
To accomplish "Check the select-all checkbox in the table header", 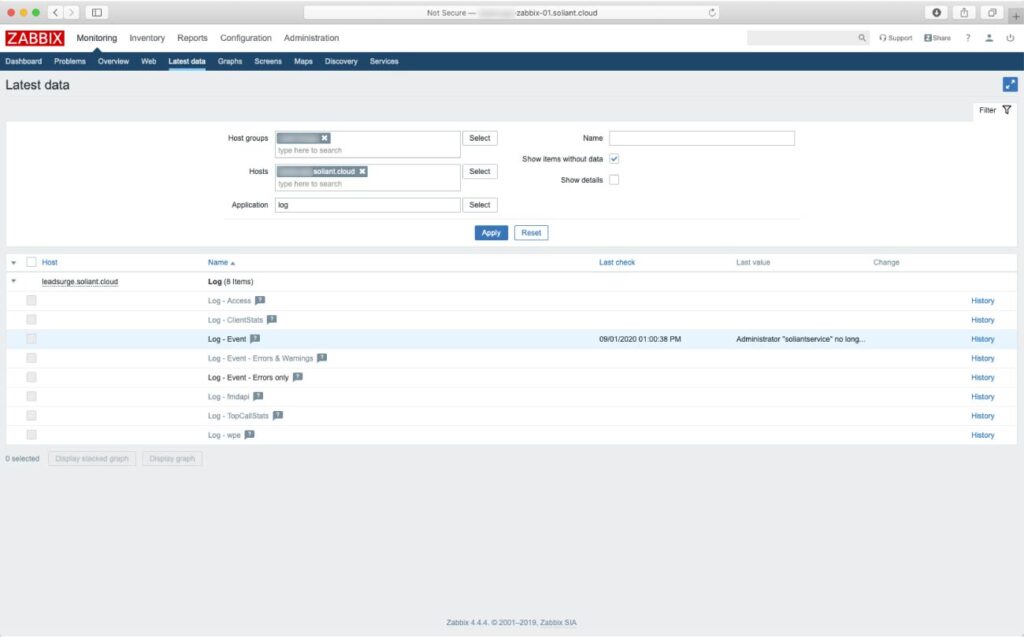I will pyautogui.click(x=31, y=262).
